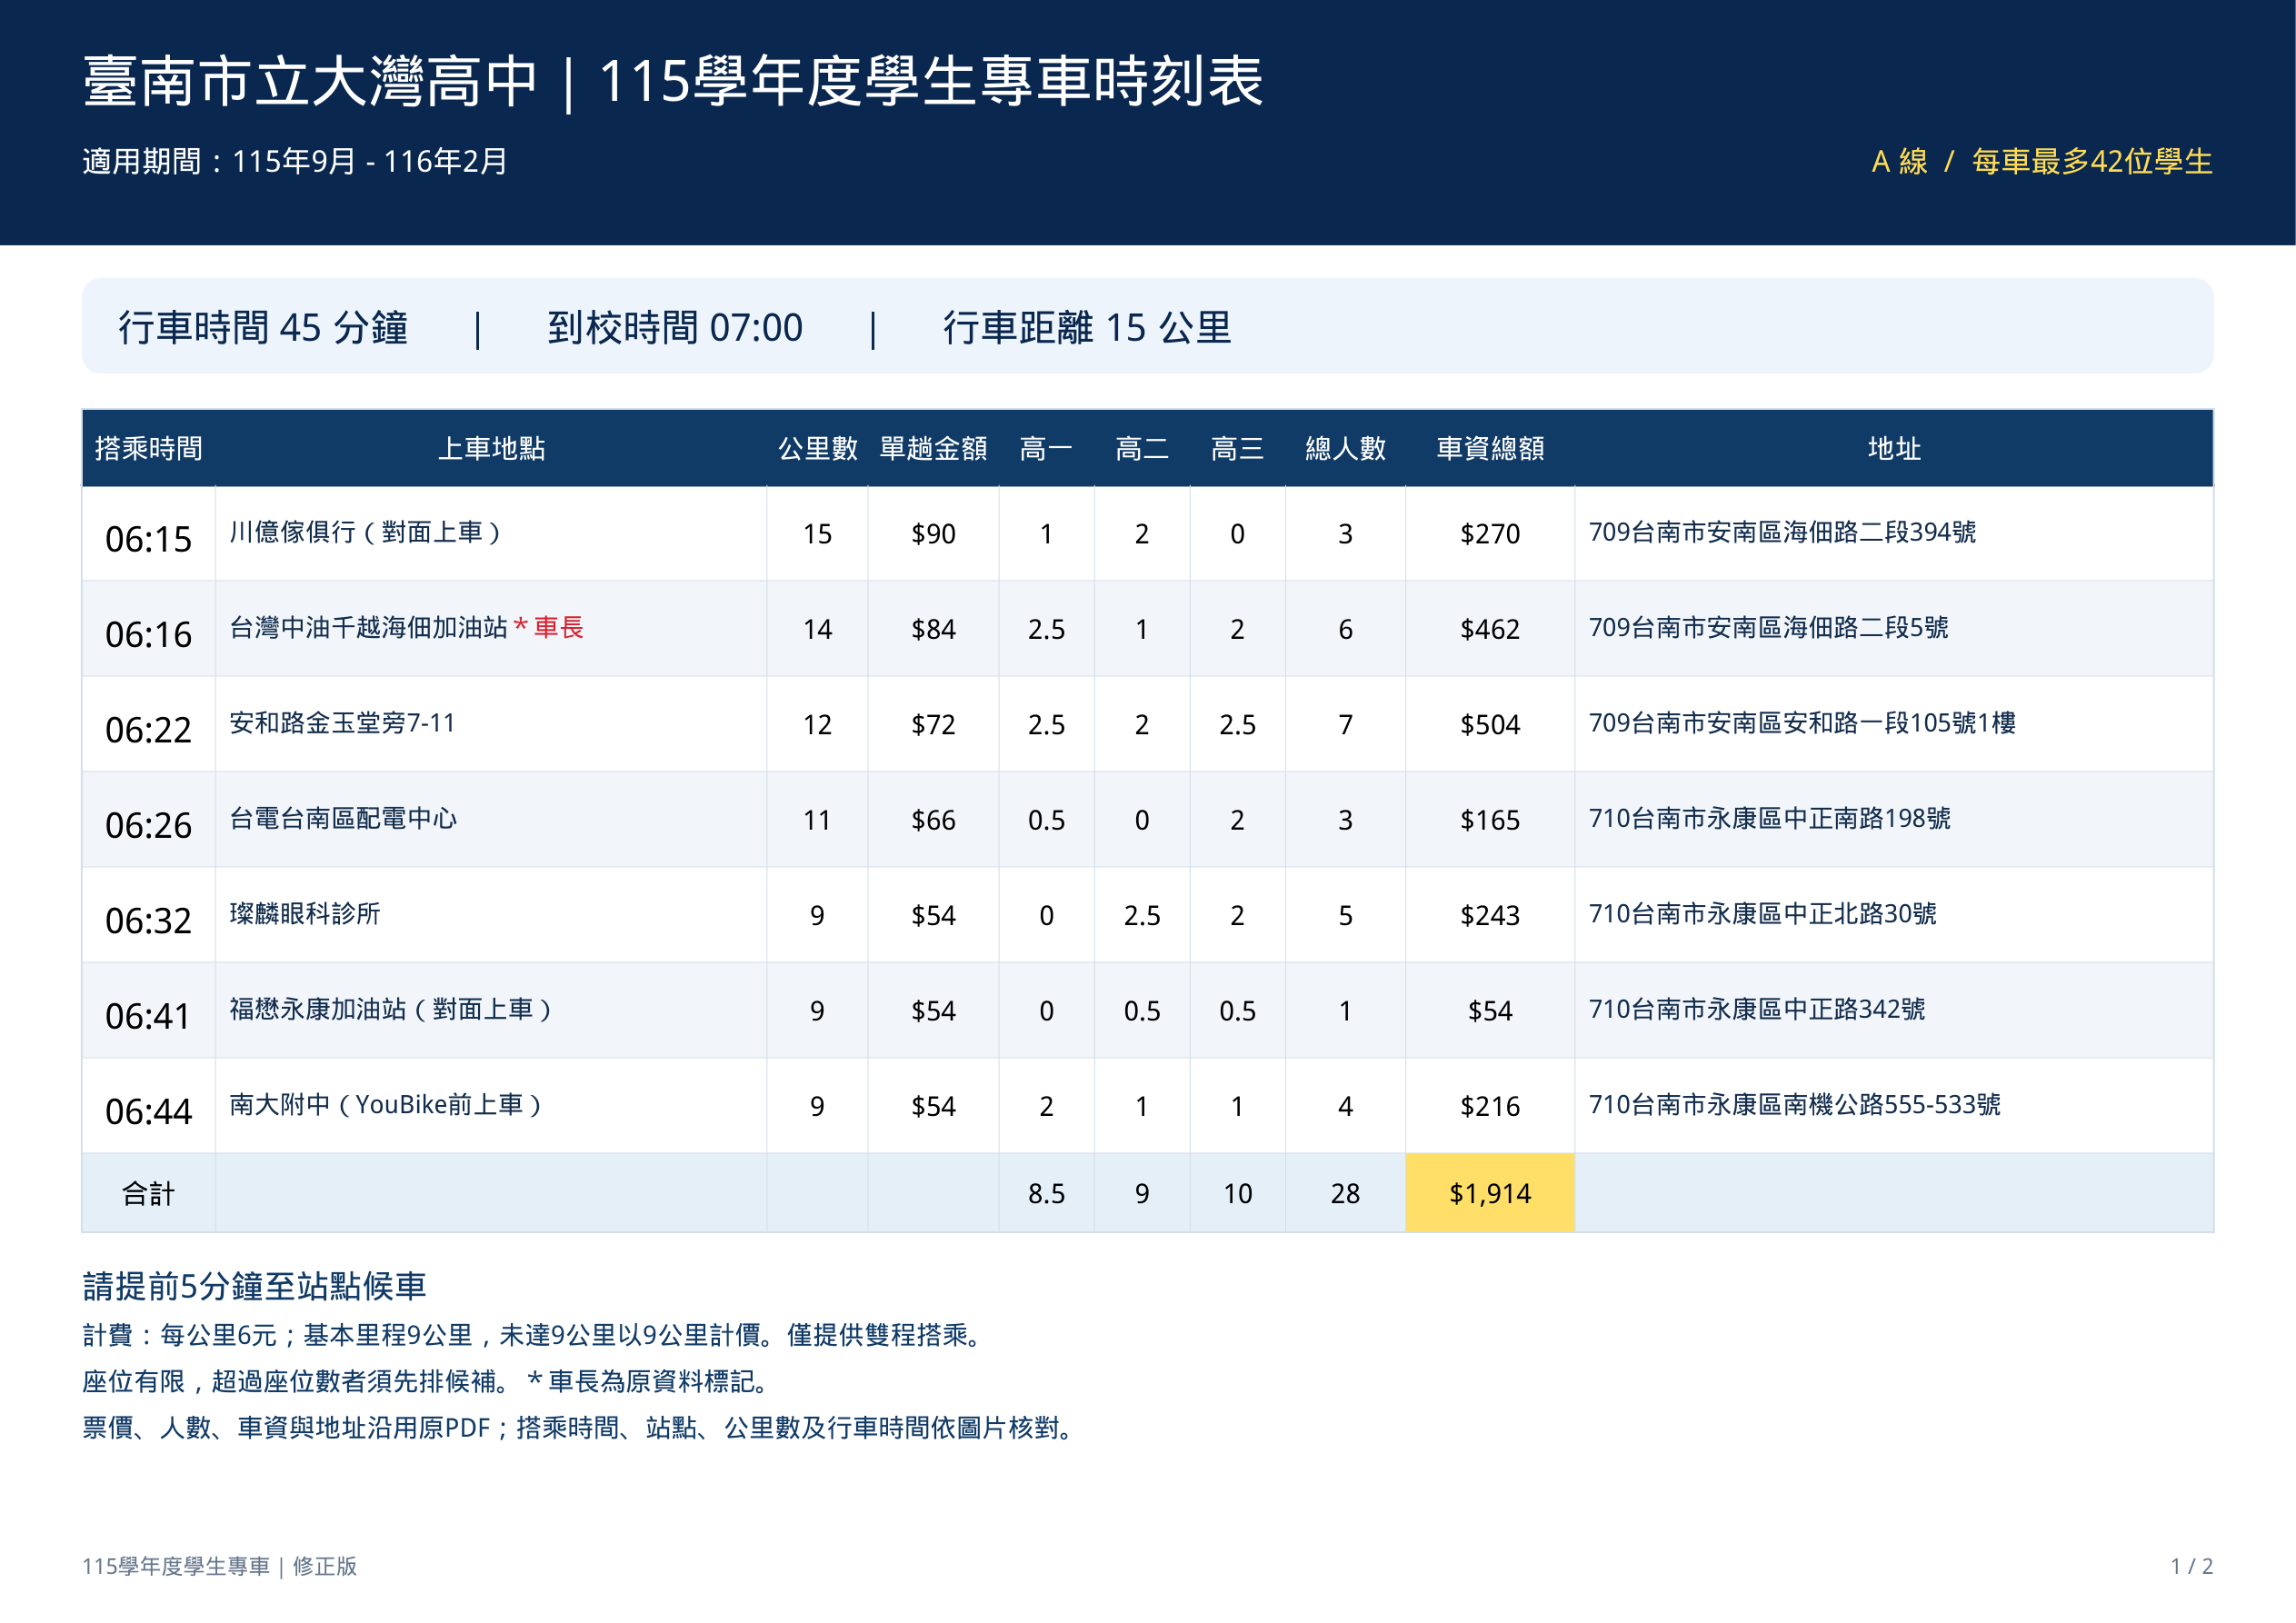Screen dimensions: 2296x1623
Task: Click address 709台南市安南區海佃路二段394號
Action: point(1782,532)
